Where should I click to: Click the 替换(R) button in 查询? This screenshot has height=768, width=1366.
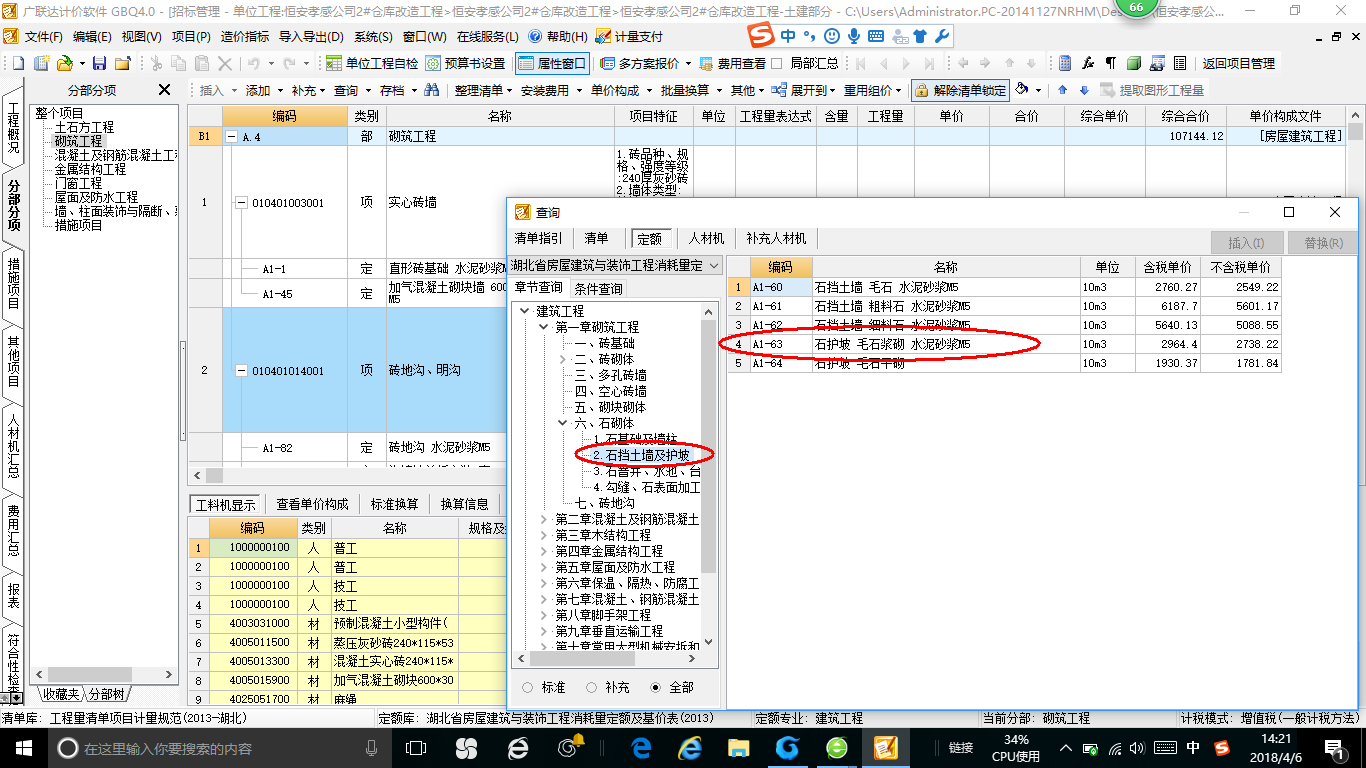click(x=1323, y=243)
